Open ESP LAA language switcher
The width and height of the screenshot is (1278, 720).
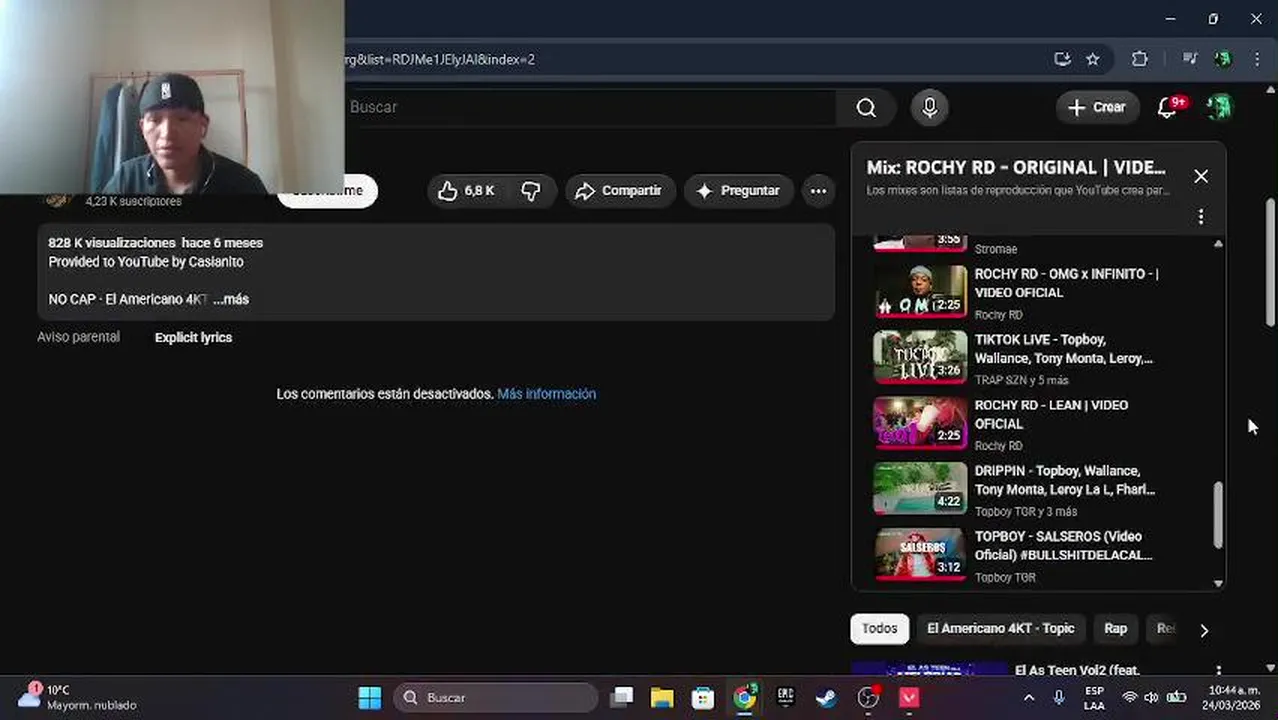pos(1094,697)
